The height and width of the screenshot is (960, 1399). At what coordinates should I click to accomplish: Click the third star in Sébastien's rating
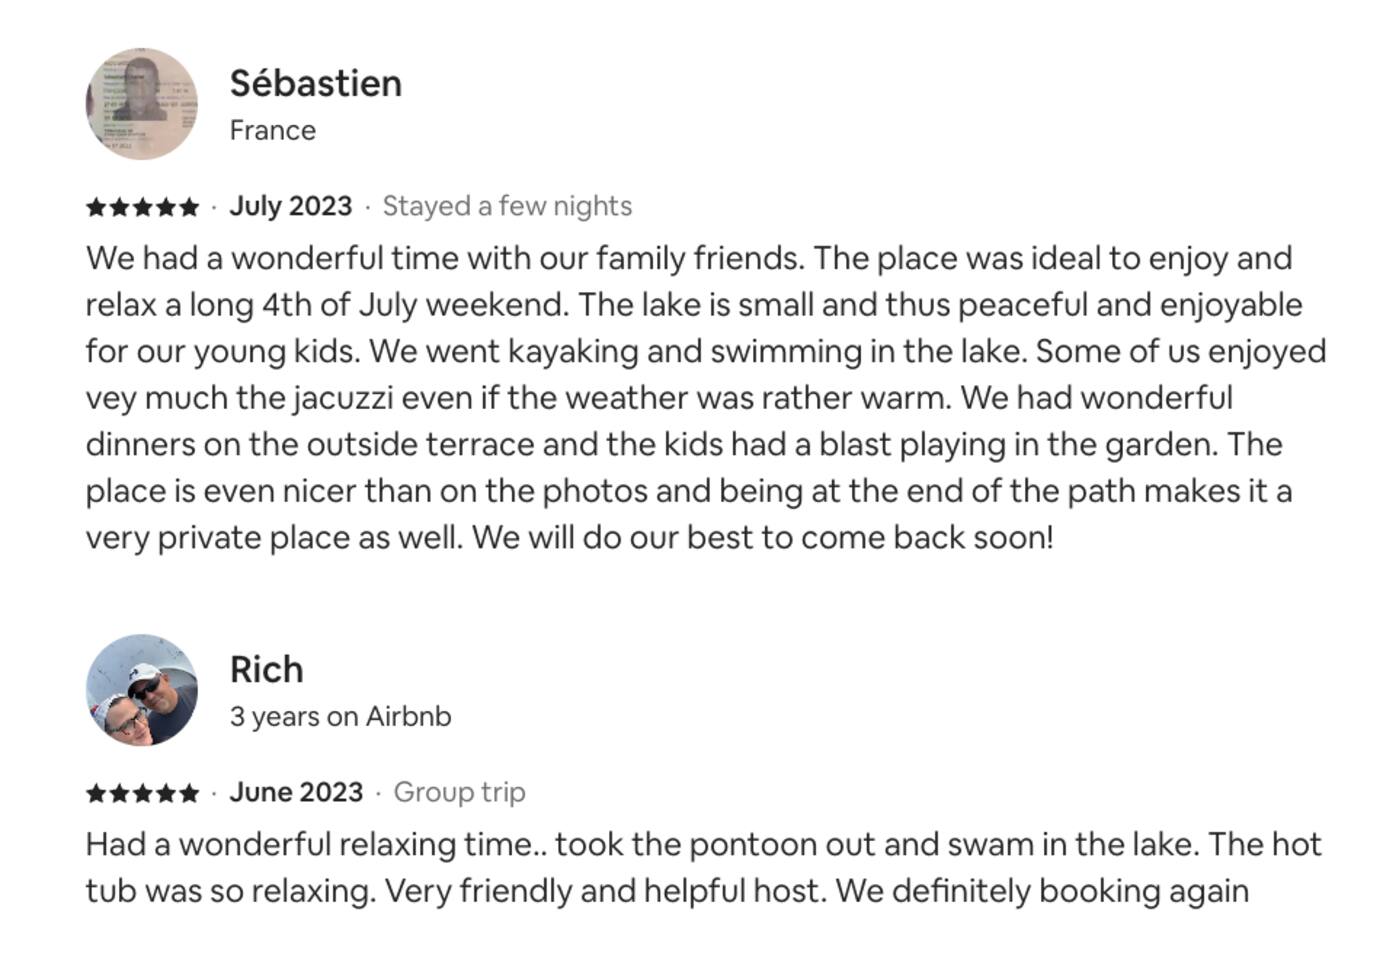[x=143, y=207]
